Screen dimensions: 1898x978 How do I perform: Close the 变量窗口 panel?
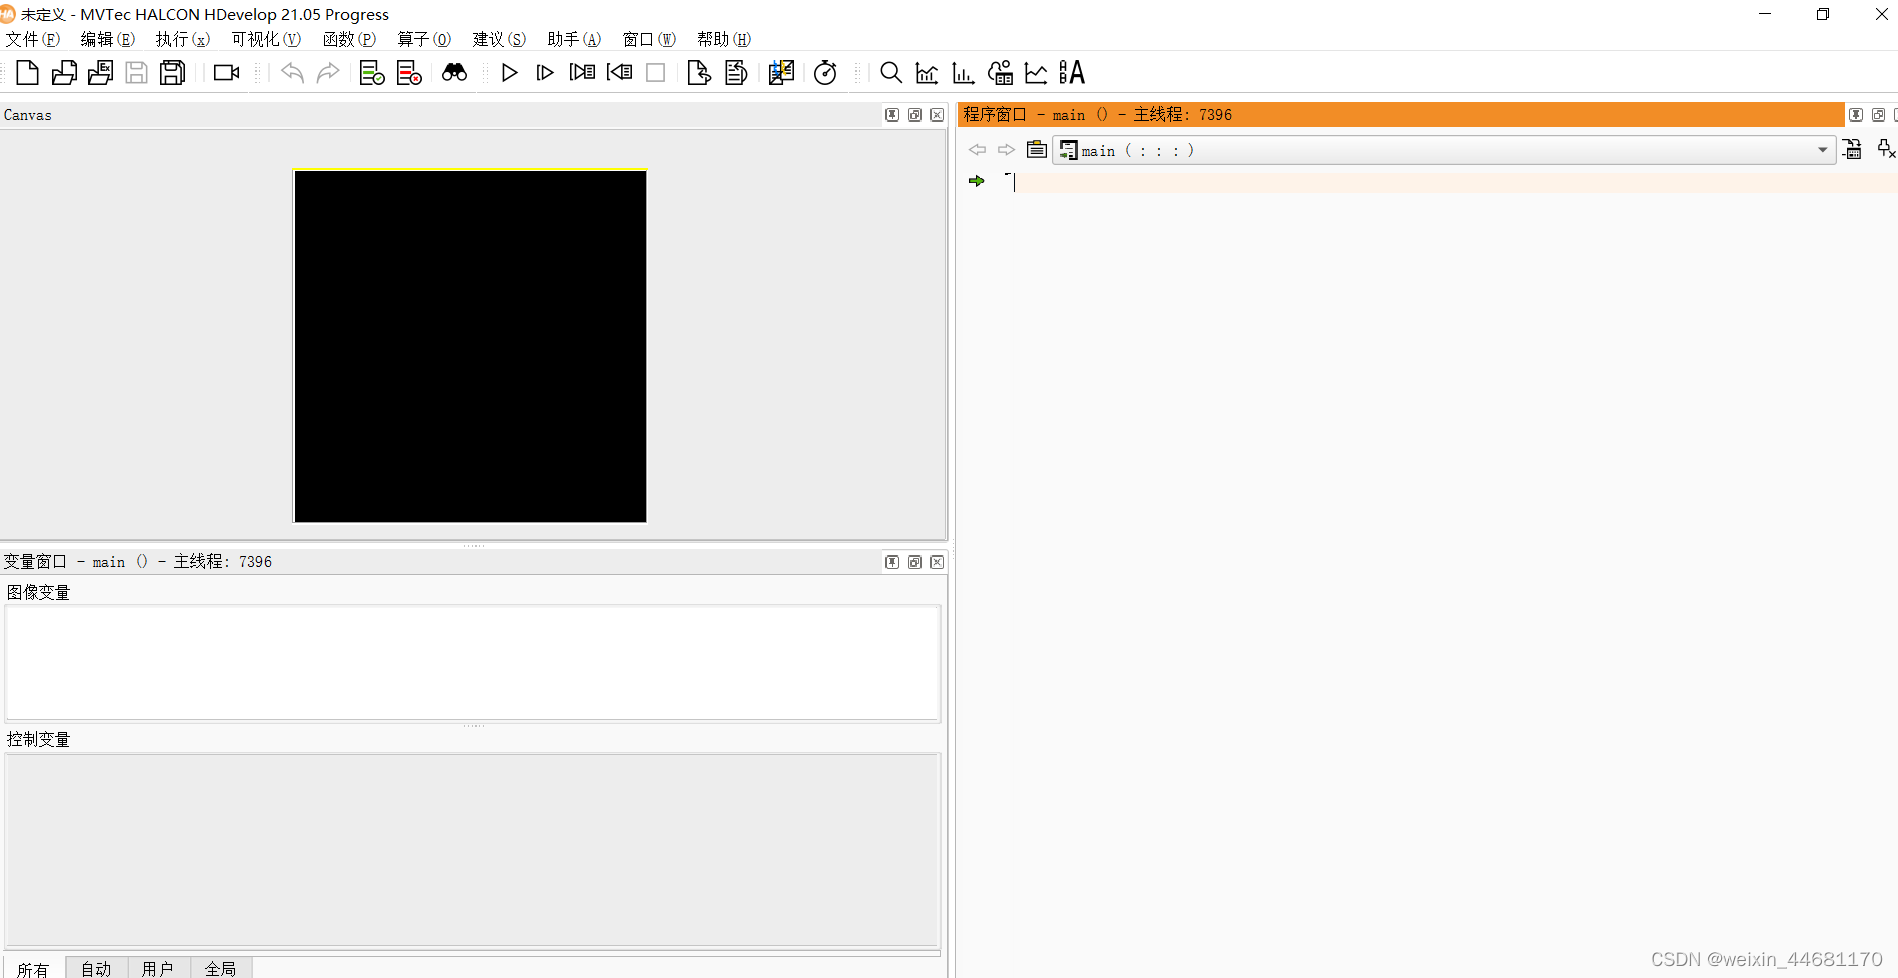[937, 562]
